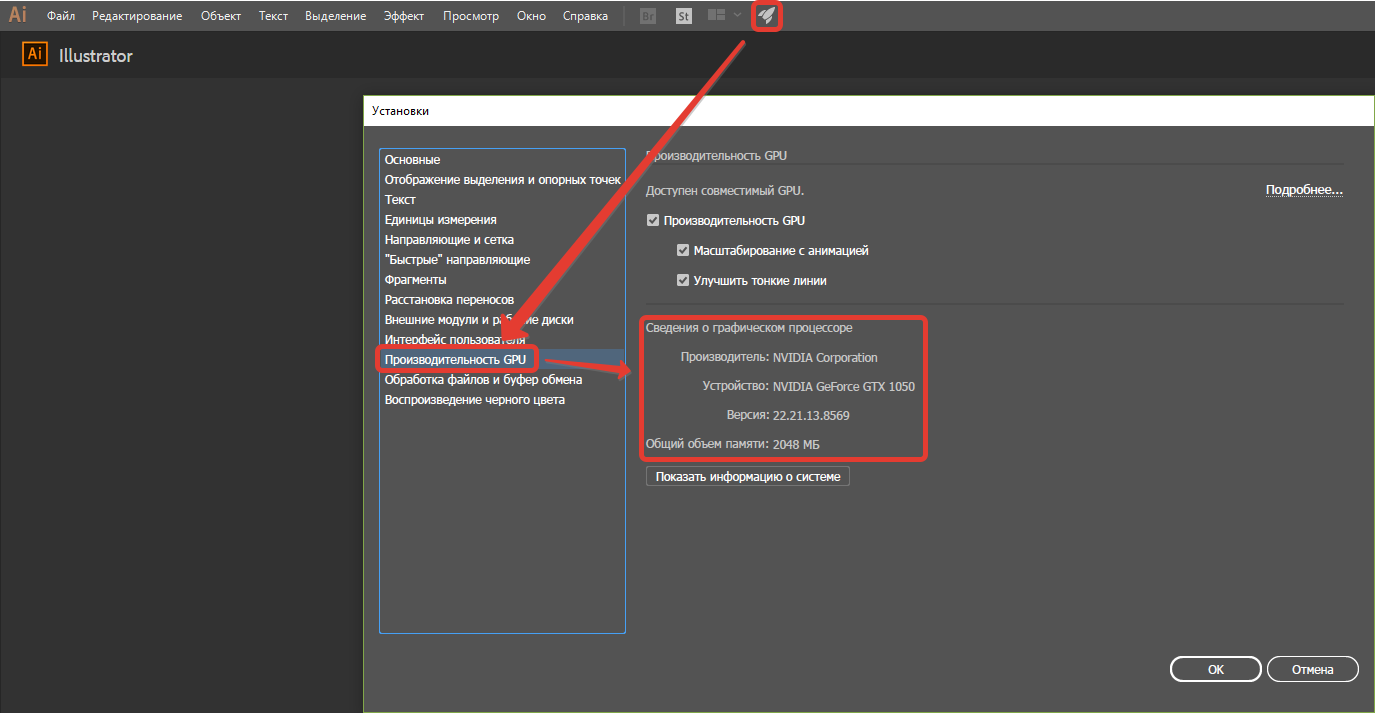
Task: Click the NVIDIA Corporation manufacturer value
Action: click(x=825, y=357)
